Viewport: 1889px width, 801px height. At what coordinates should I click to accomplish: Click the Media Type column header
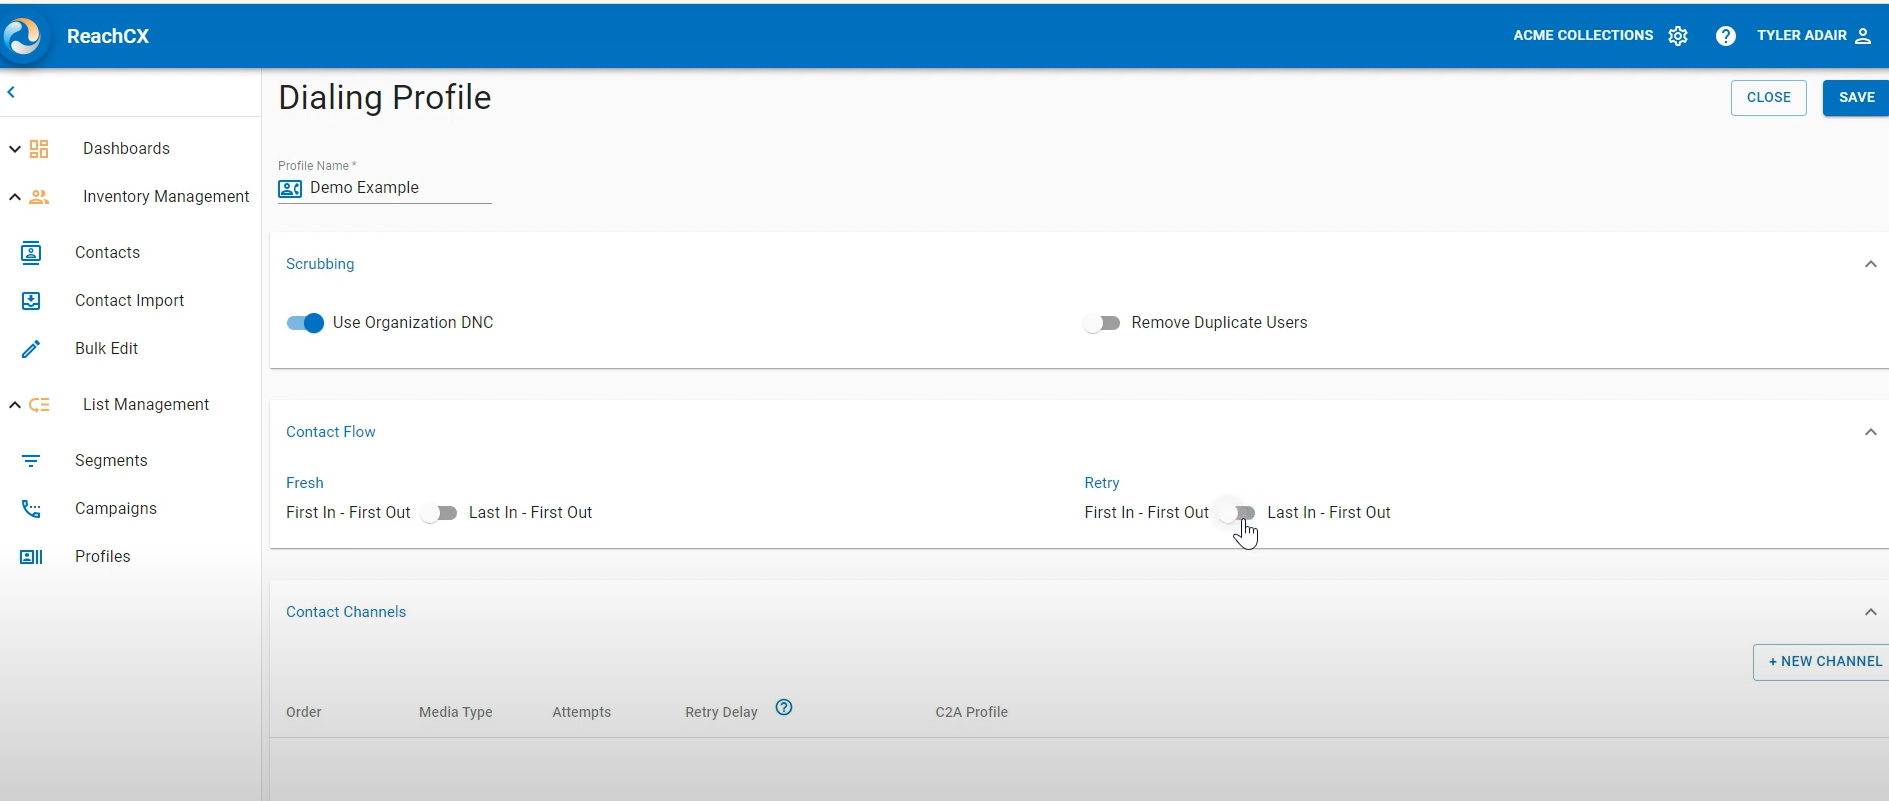pos(456,713)
